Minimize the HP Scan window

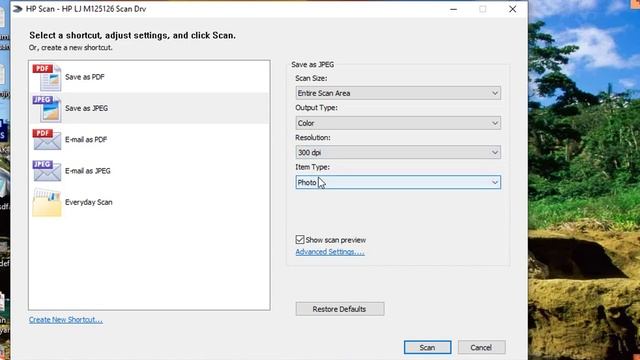(x=453, y=9)
